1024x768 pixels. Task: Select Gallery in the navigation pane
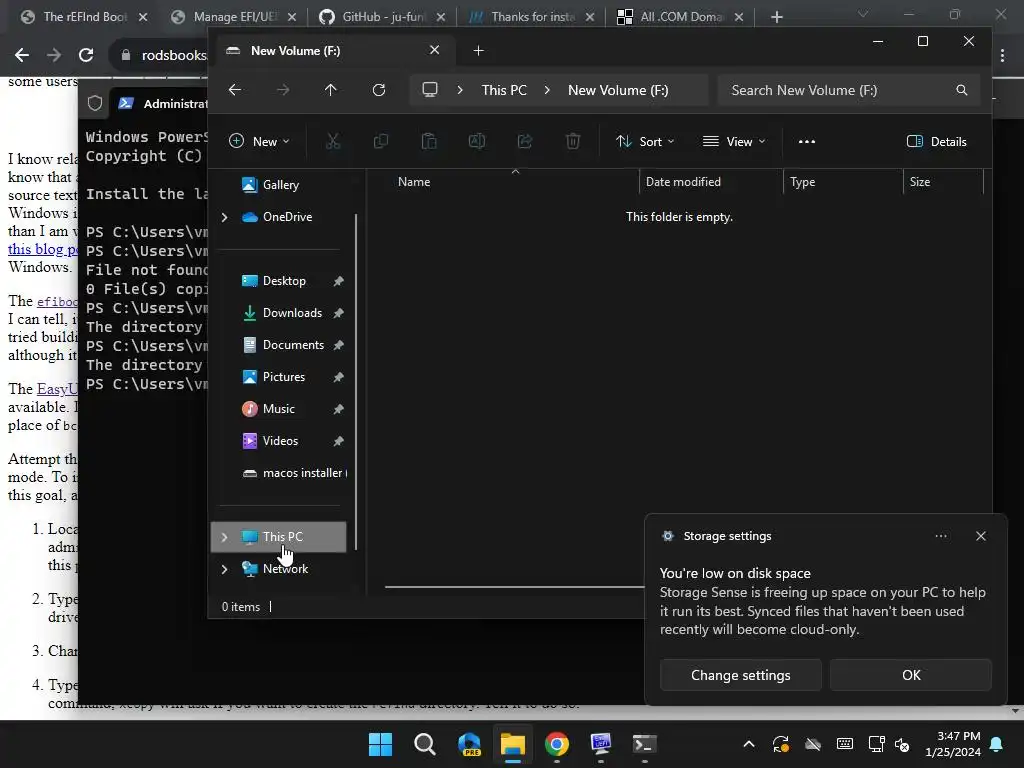click(x=281, y=185)
